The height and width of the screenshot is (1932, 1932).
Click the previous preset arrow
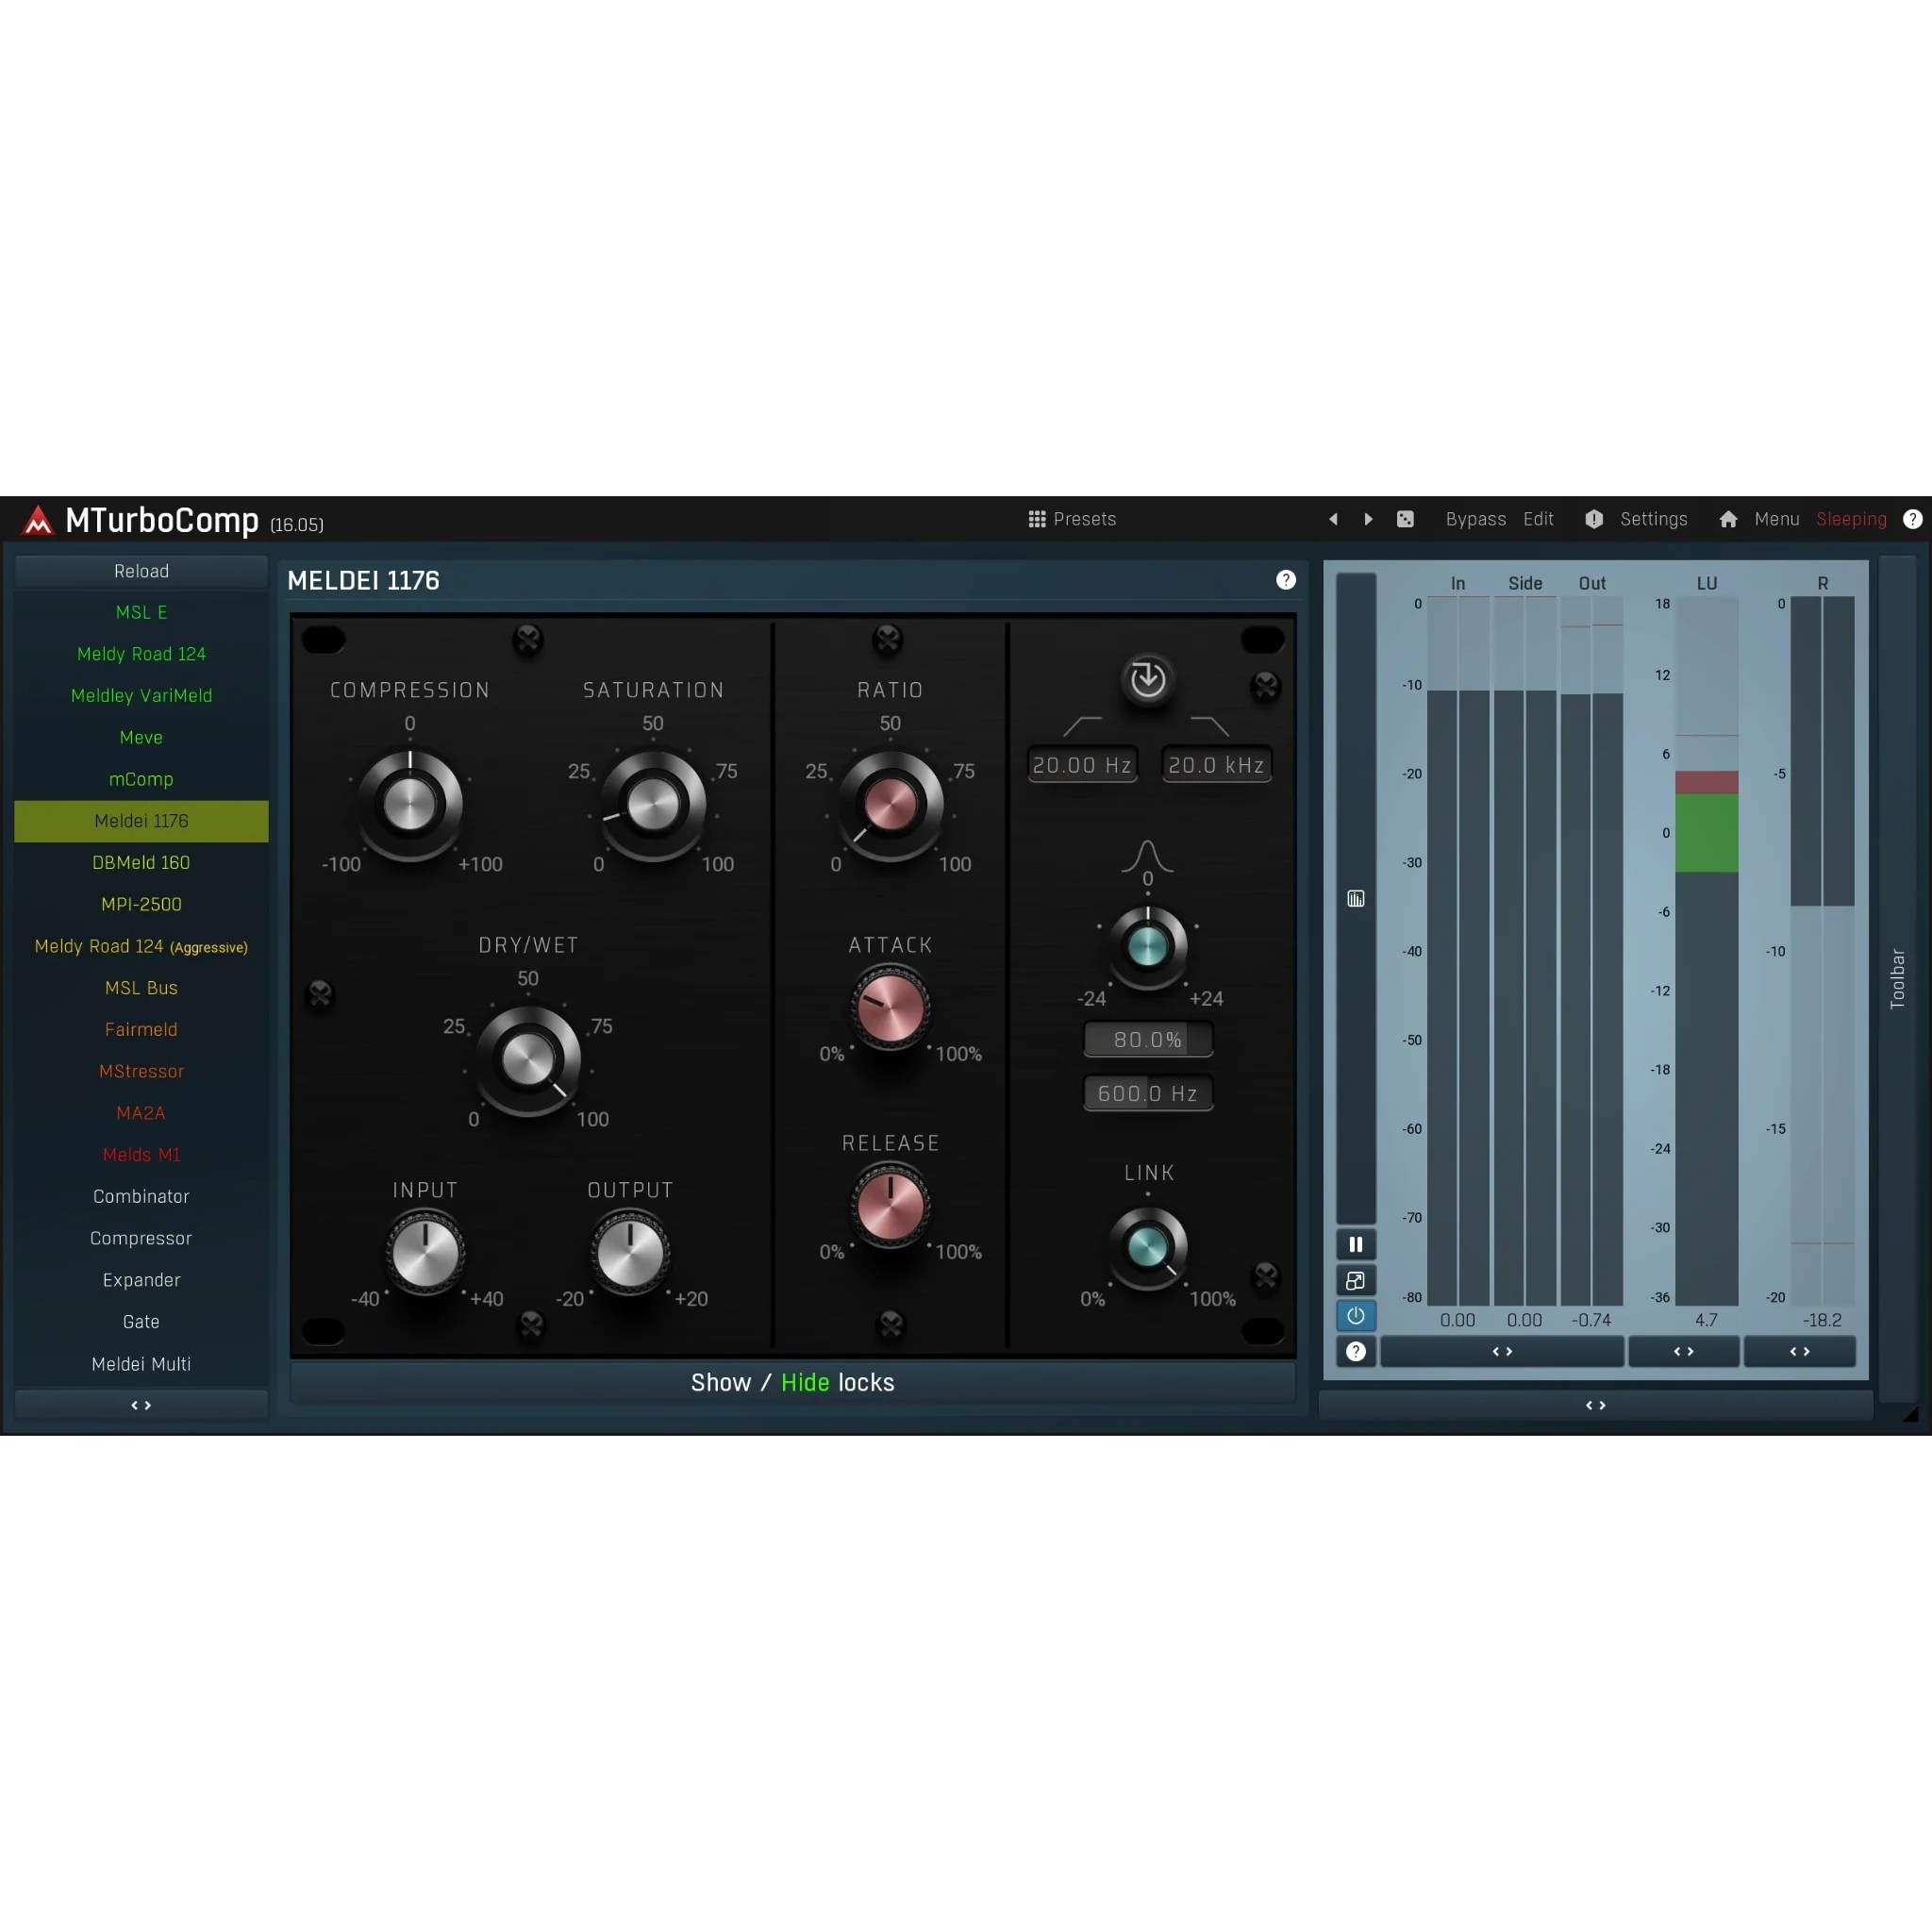(1333, 519)
